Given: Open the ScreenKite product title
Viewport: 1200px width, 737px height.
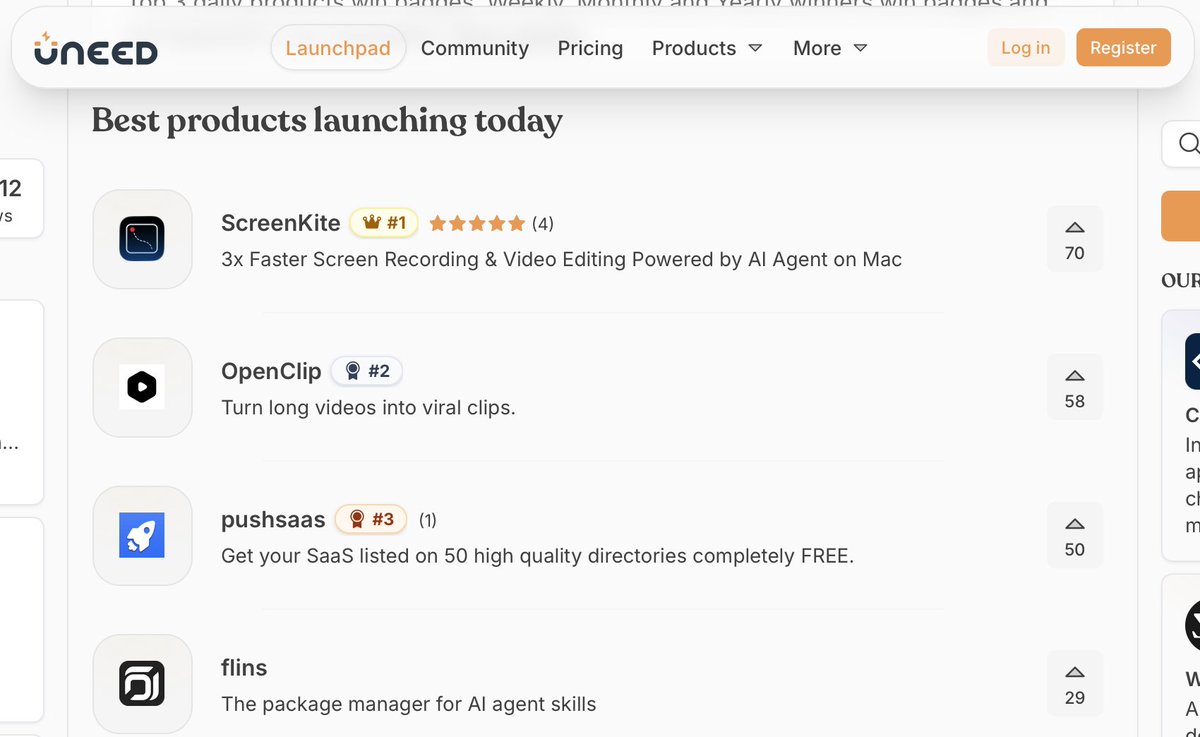Looking at the screenshot, I should [281, 223].
